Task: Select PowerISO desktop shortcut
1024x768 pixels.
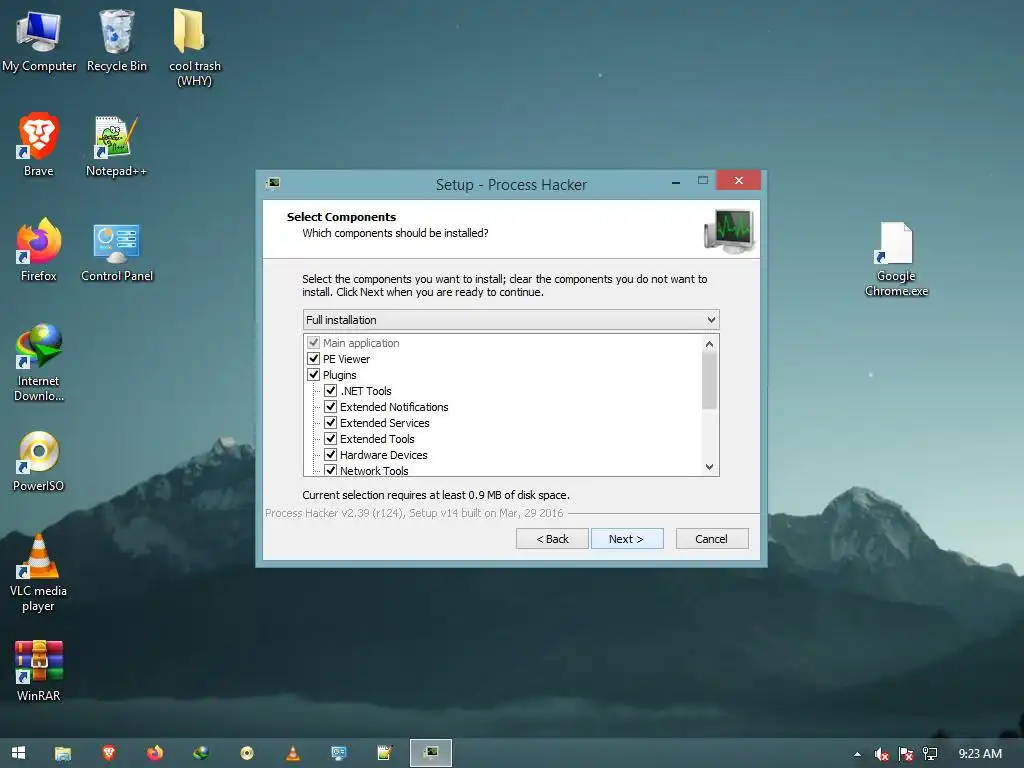Action: (x=39, y=461)
